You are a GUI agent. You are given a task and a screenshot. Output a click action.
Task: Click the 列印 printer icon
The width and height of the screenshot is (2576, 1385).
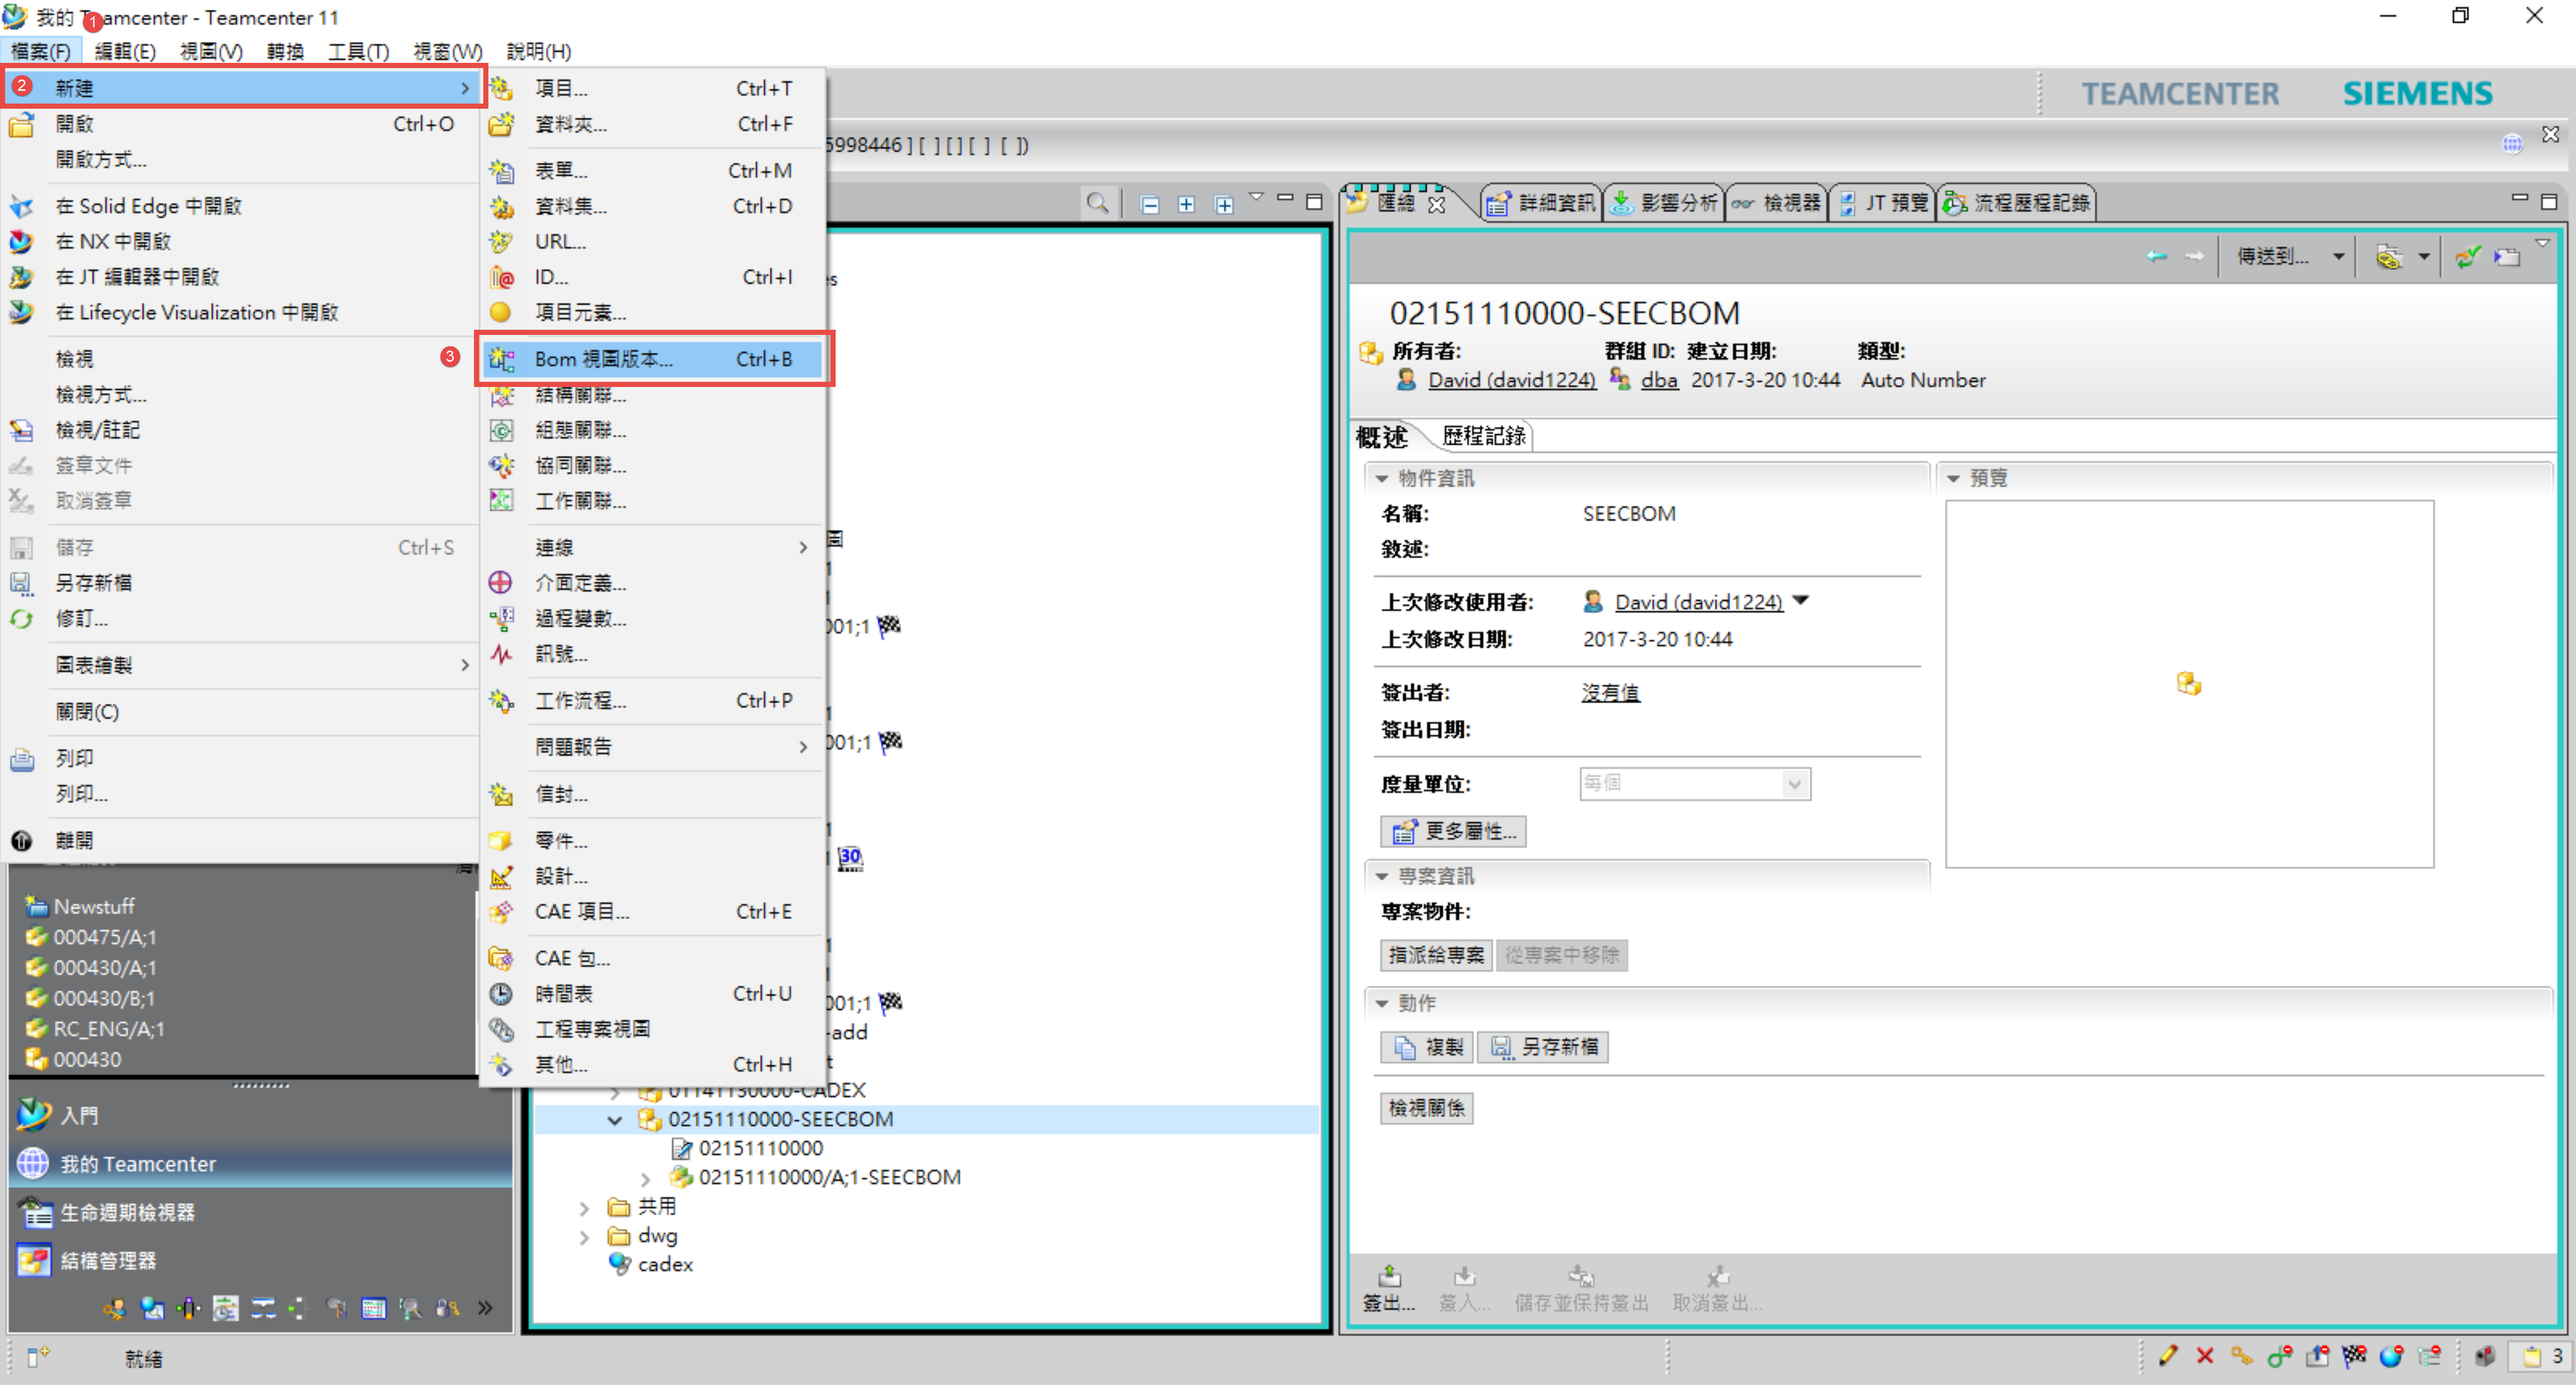[x=22, y=759]
